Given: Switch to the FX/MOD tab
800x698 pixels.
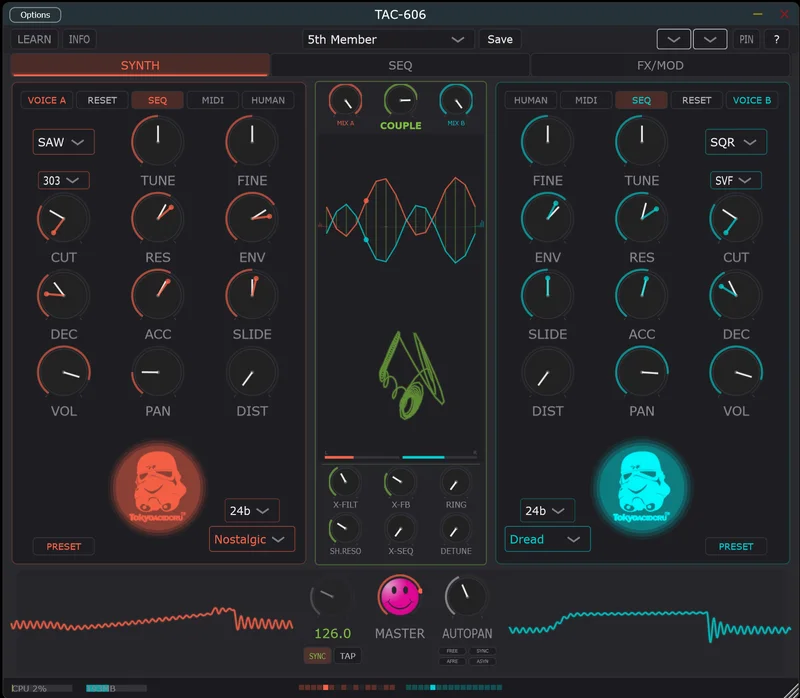Looking at the screenshot, I should click(x=664, y=64).
